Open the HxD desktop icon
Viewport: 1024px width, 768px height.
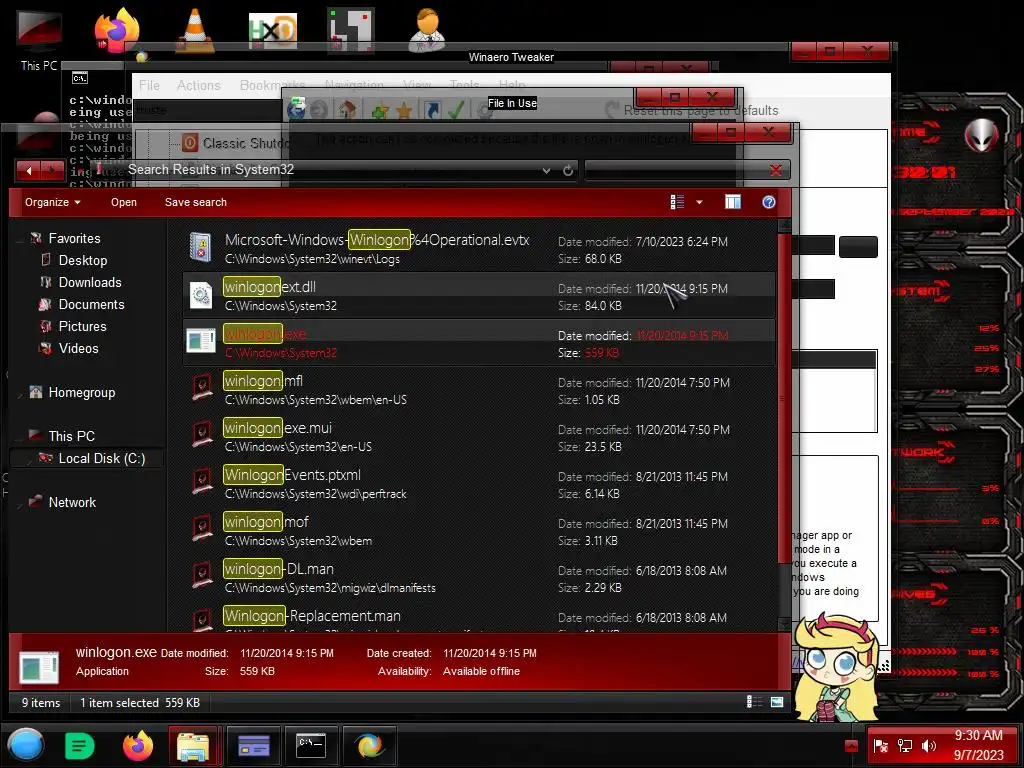tap(273, 30)
